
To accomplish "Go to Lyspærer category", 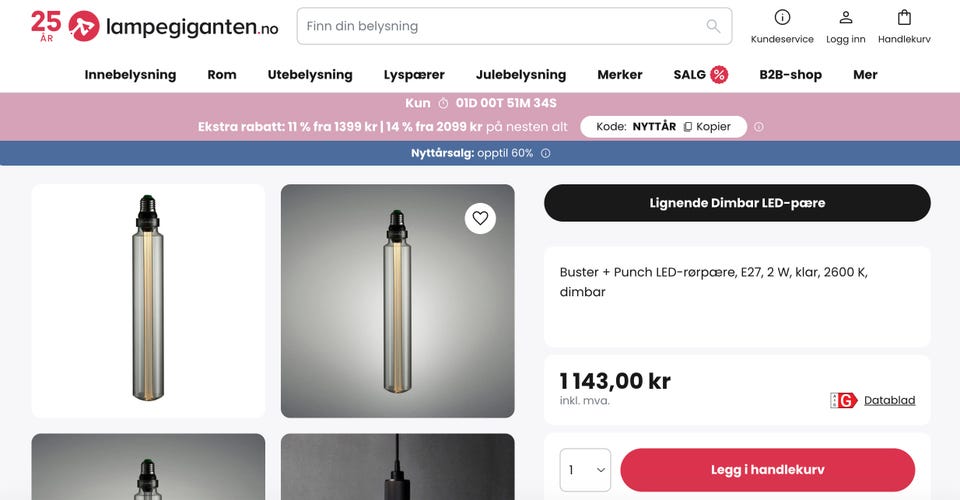I will [414, 75].
